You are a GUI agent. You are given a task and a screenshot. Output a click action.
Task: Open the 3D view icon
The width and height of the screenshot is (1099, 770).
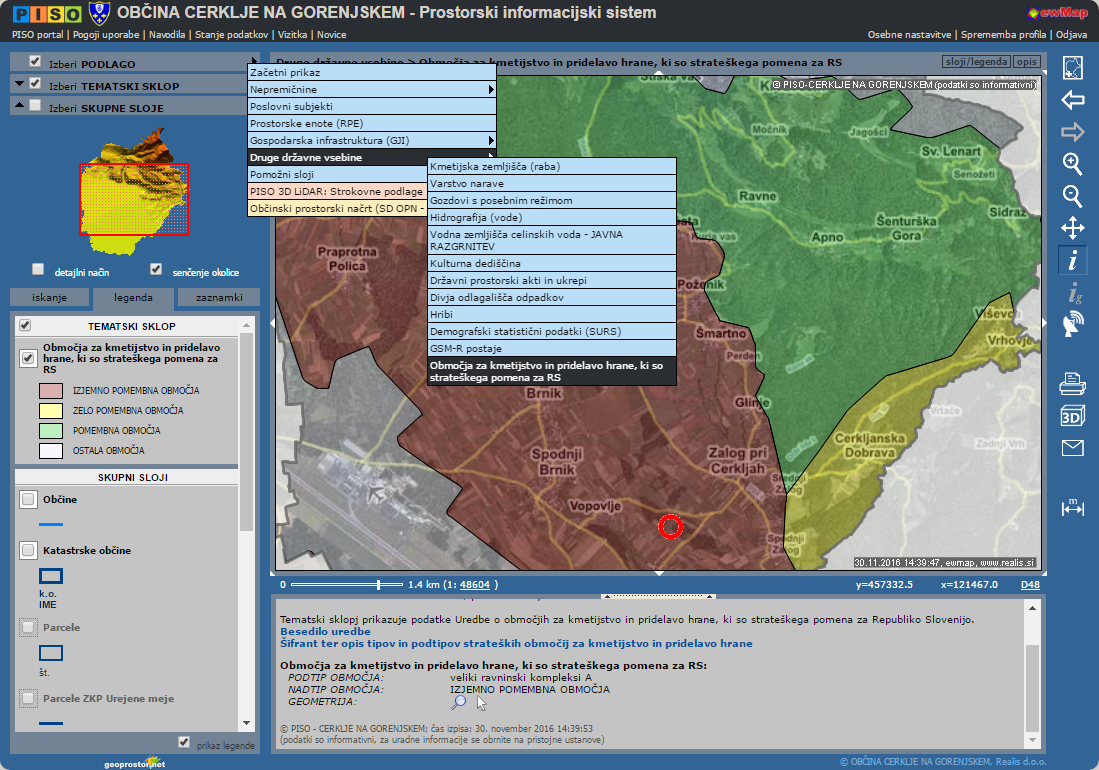1072,415
